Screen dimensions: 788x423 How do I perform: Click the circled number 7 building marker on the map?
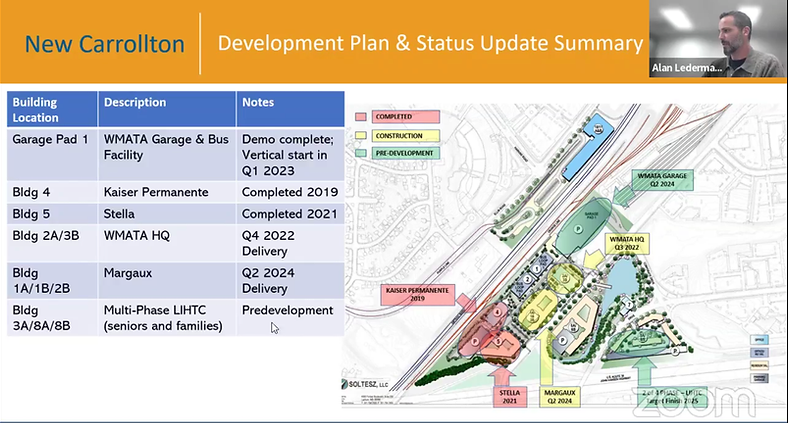point(629,305)
